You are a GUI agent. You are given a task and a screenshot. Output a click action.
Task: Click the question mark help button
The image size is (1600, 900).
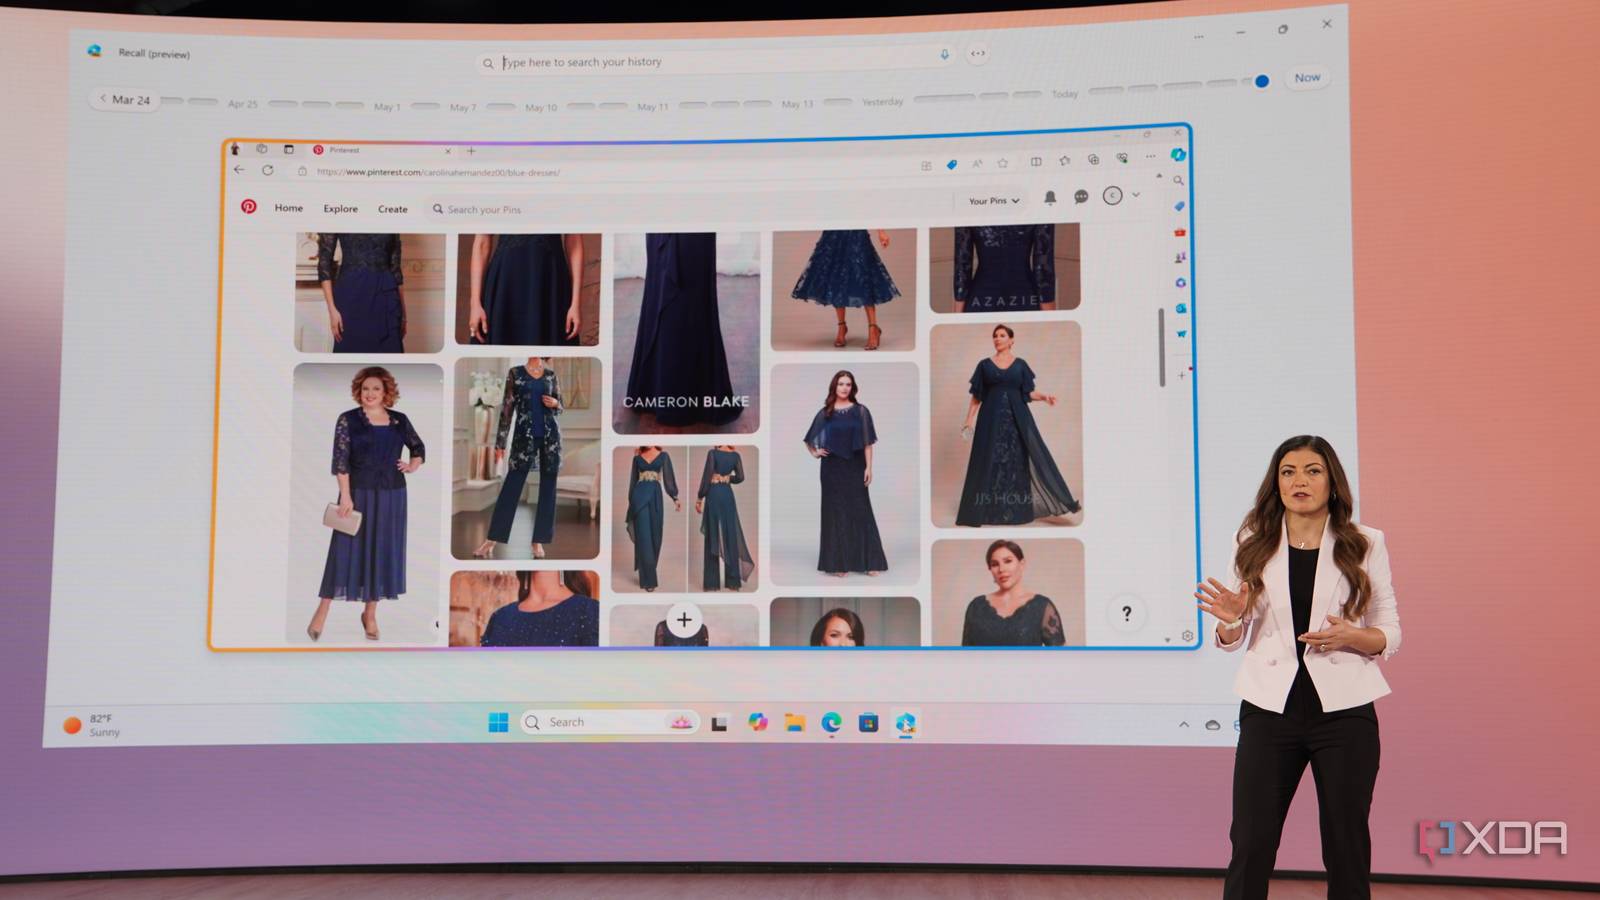[x=1126, y=613]
